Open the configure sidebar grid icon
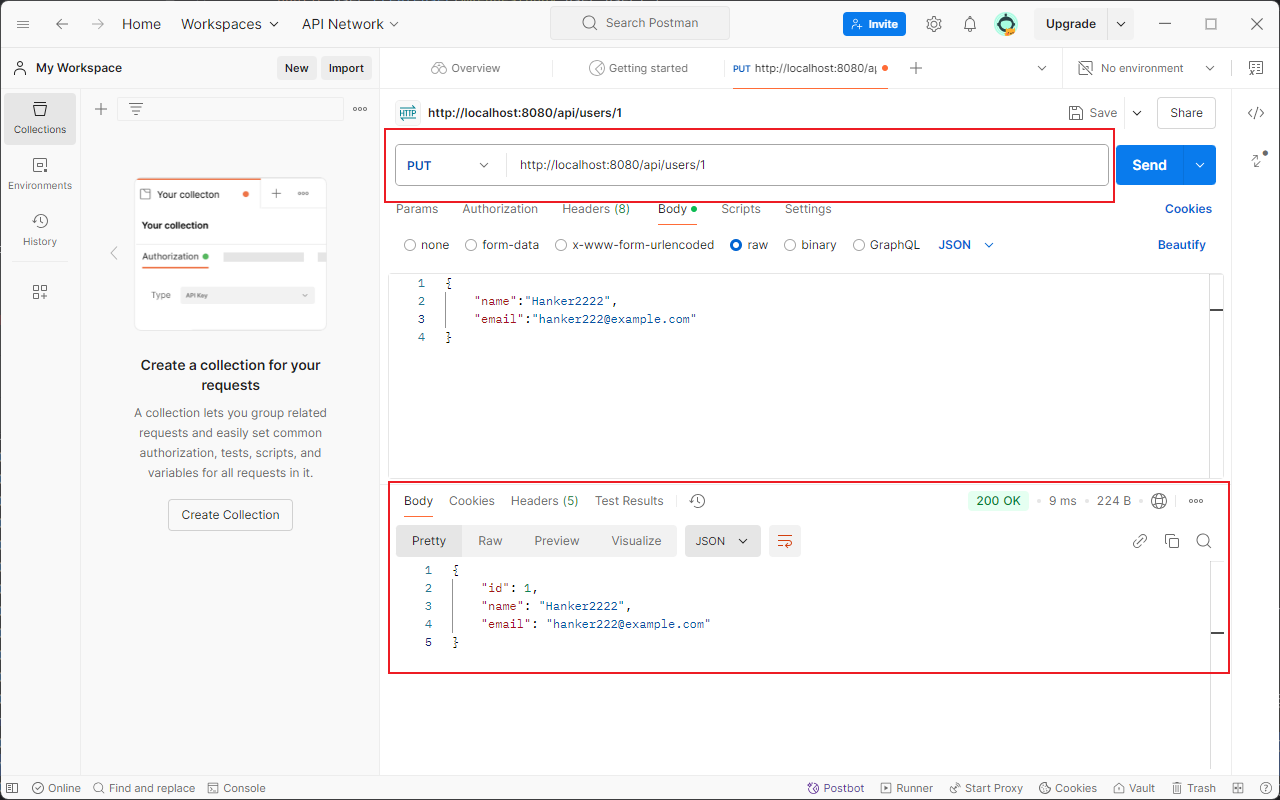 pyautogui.click(x=40, y=292)
